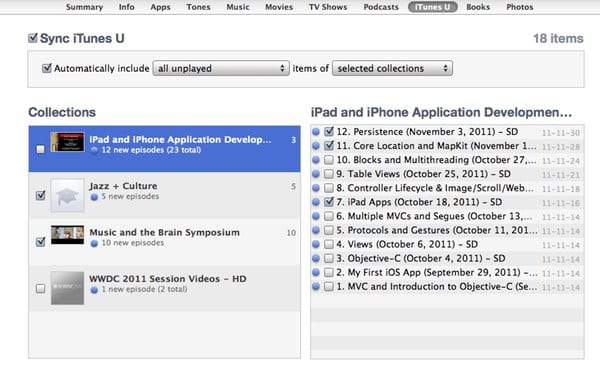Open the 'all unplayed' dropdown

(221, 69)
